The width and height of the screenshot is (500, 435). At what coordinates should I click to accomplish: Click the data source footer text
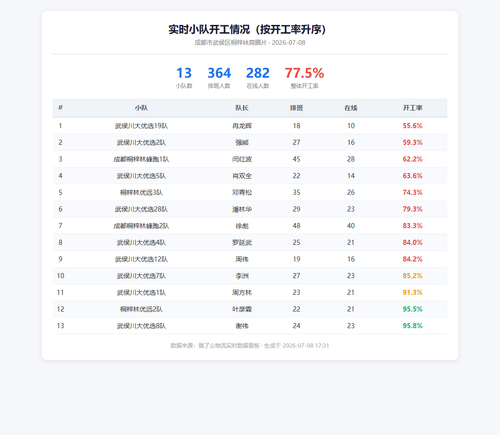250,346
